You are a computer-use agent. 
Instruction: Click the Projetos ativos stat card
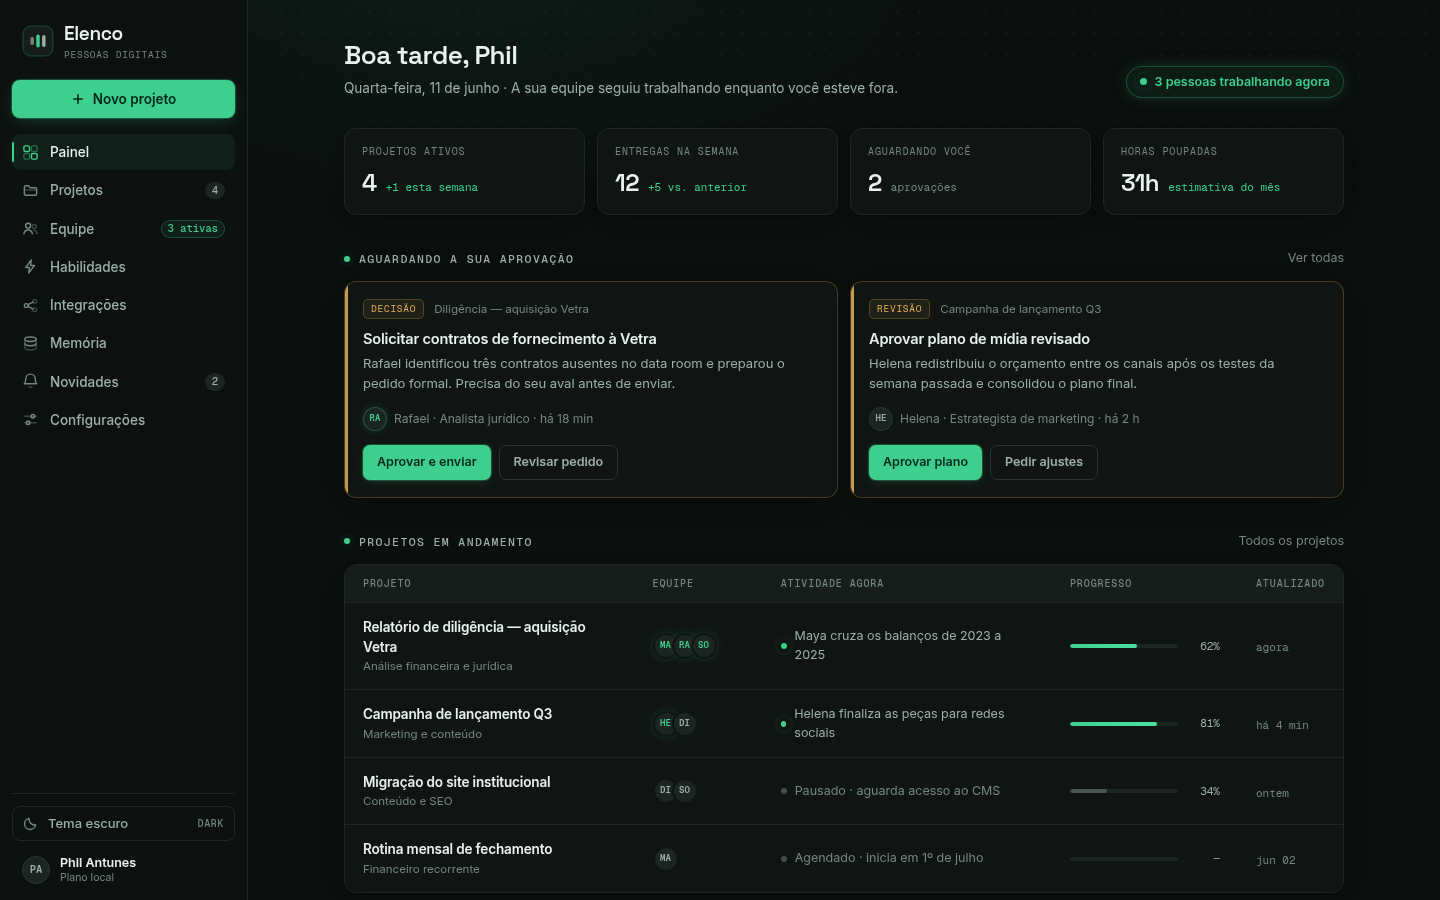[x=464, y=171]
